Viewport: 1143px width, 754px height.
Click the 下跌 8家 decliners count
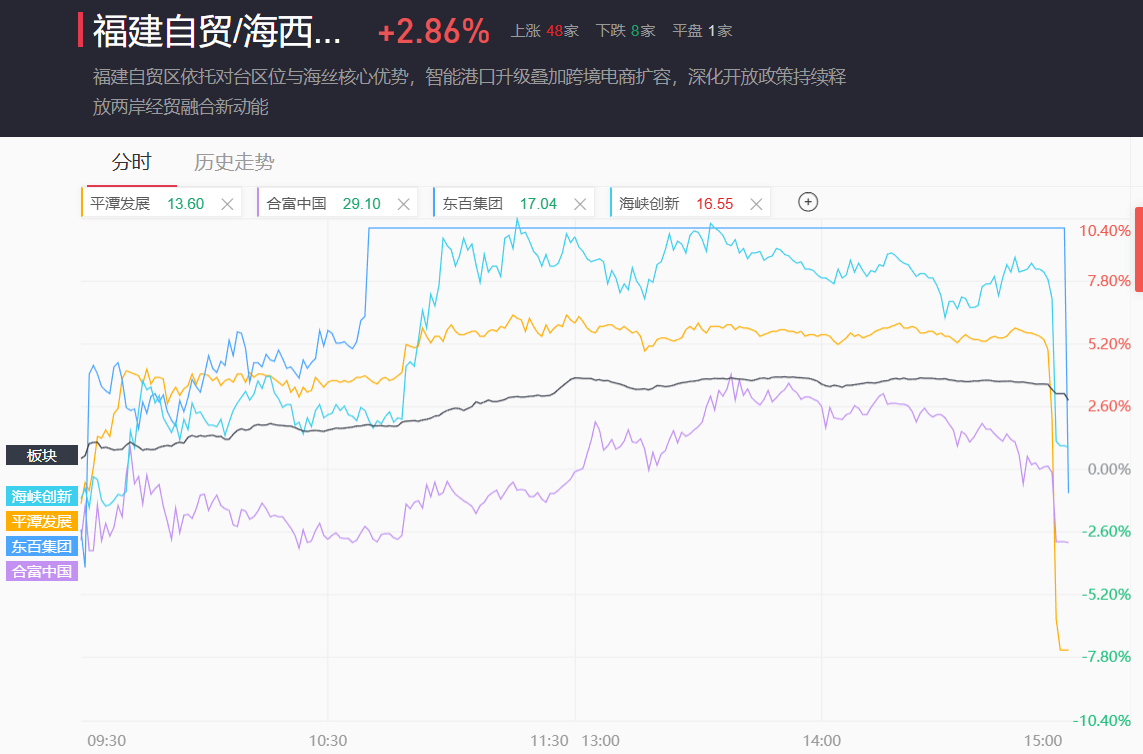click(625, 31)
